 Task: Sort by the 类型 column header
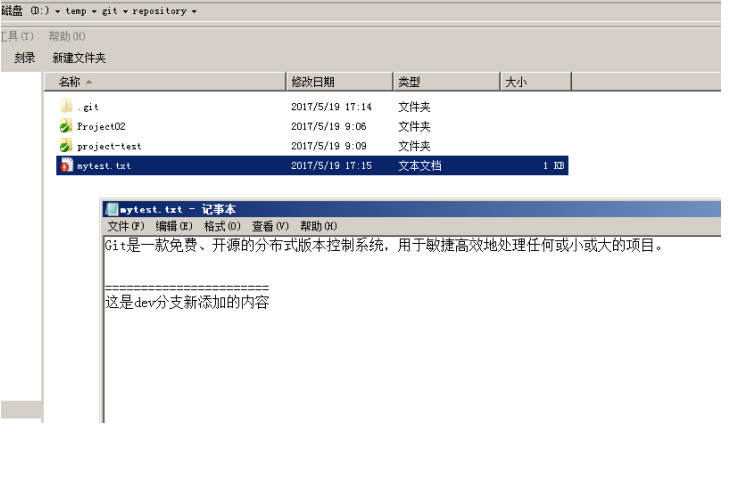click(447, 82)
